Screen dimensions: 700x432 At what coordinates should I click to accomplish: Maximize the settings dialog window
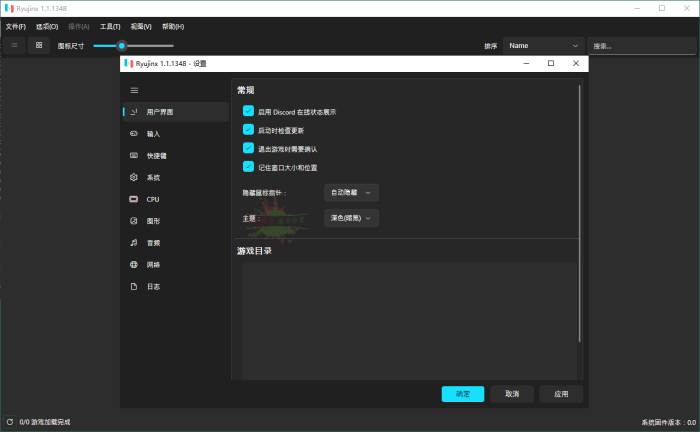tap(551, 63)
